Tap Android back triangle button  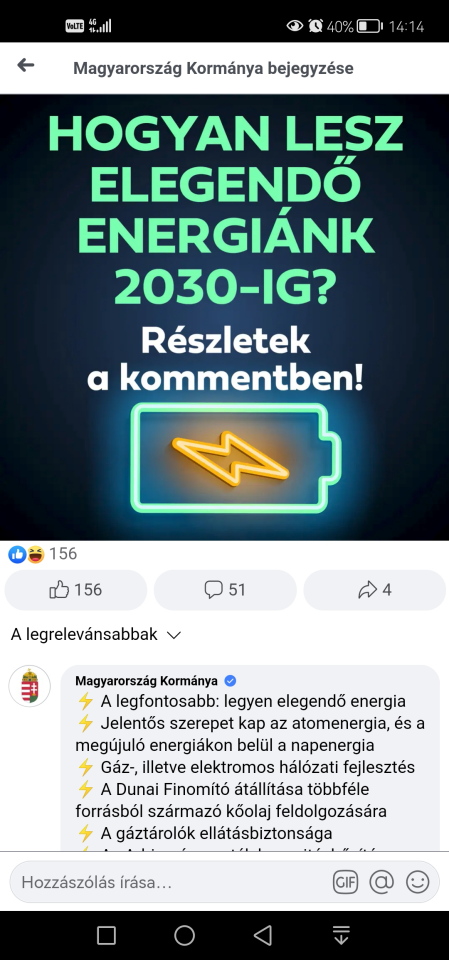(263, 935)
